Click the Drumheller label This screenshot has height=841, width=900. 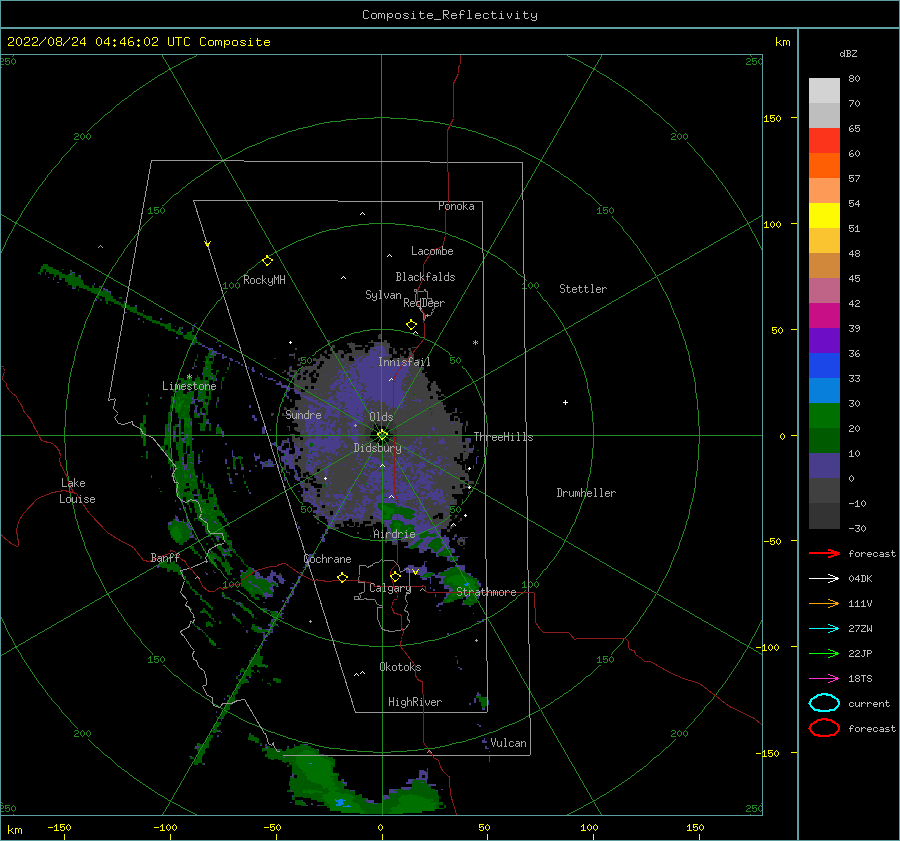click(586, 493)
